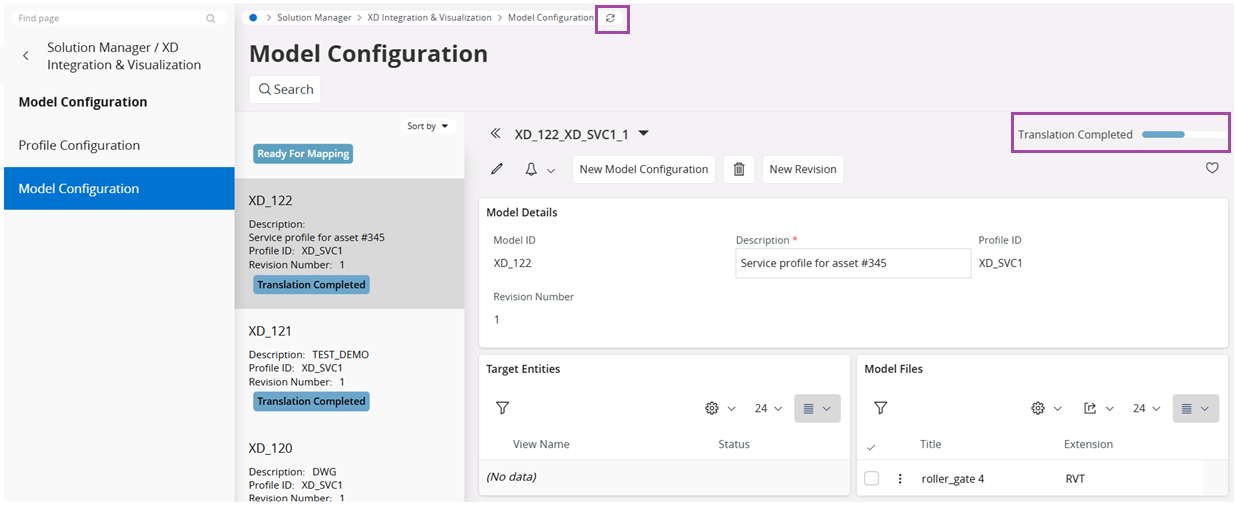
Task: Select Profile Configuration in the sidebar
Action: [79, 145]
